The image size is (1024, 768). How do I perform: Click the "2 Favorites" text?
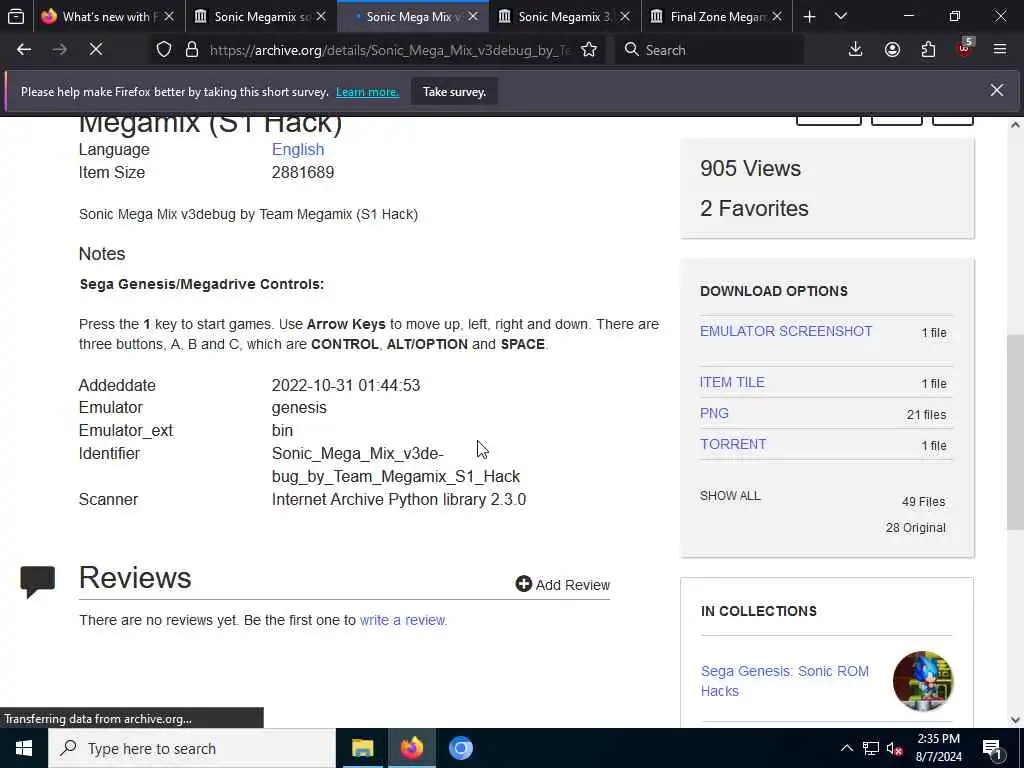pyautogui.click(x=754, y=208)
